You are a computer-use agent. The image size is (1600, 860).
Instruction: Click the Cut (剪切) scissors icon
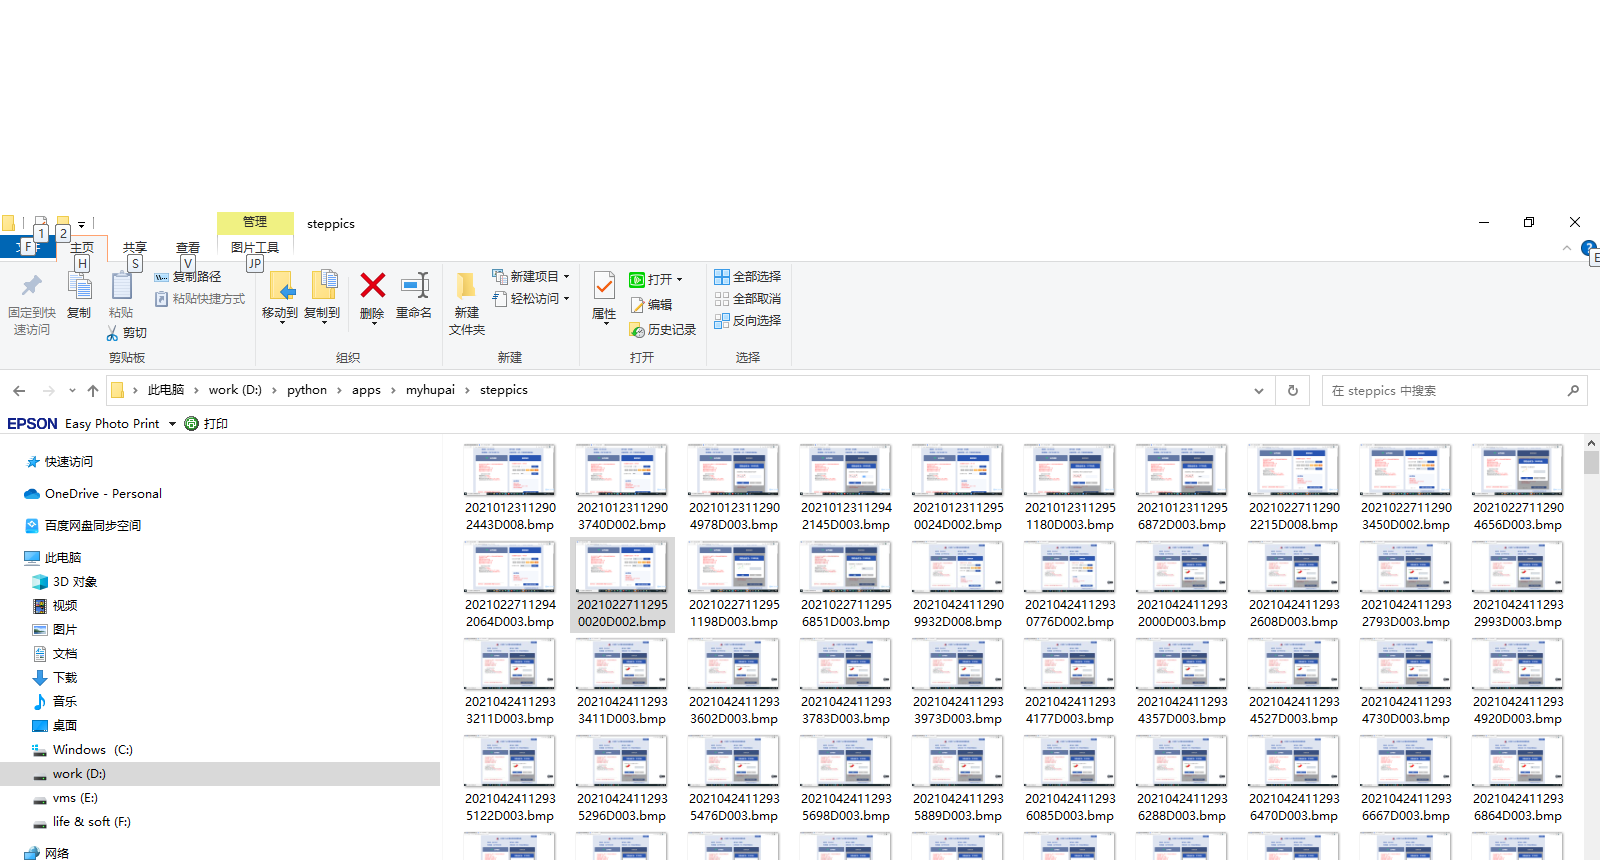[112, 333]
